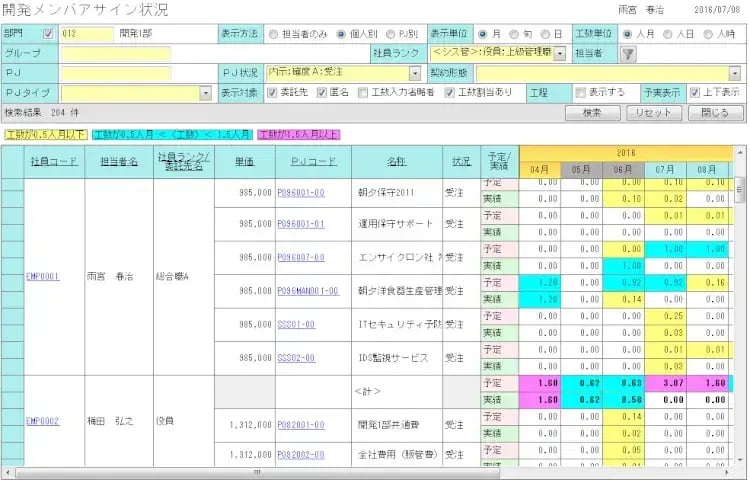The image size is (750, 483).
Task: Enable the 匿名 checkbox
Action: [x=321, y=93]
